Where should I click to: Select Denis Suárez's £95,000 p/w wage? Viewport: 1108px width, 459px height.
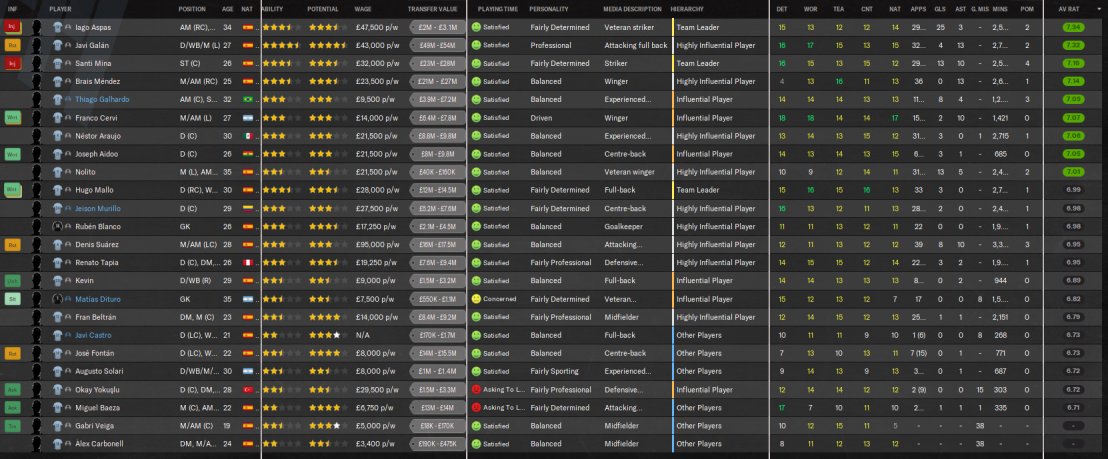376,244
